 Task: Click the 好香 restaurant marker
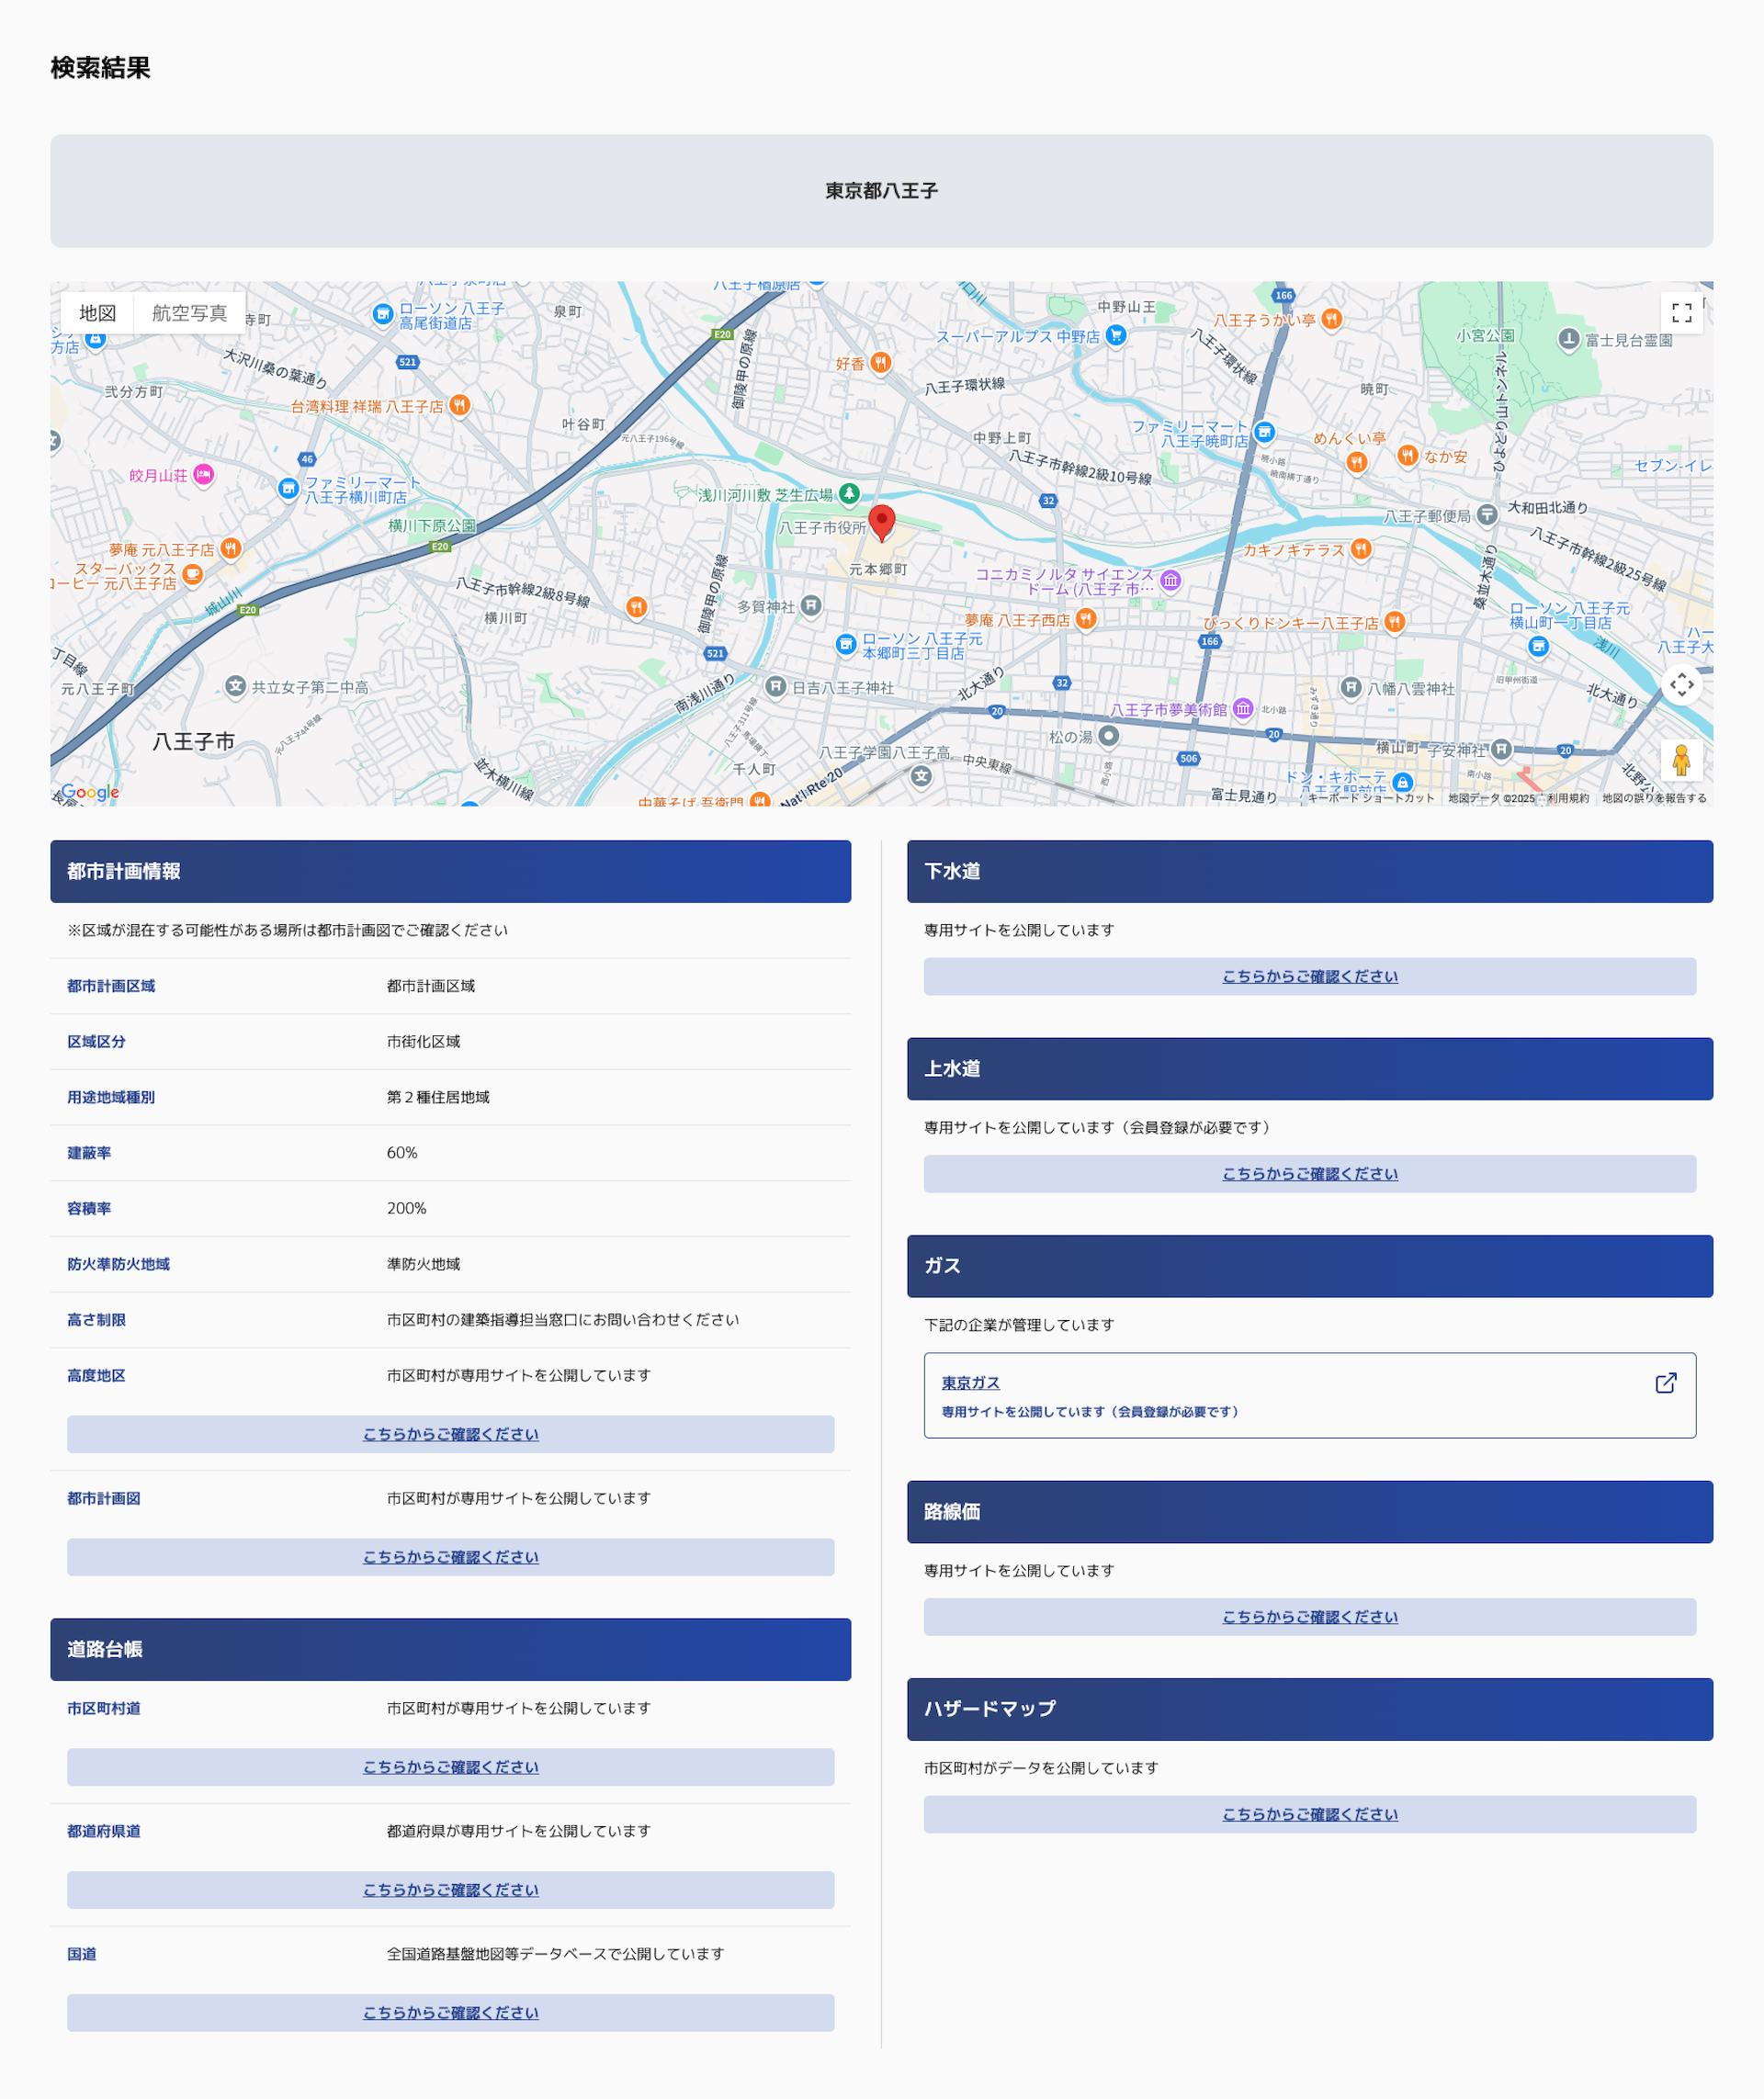pyautogui.click(x=880, y=362)
